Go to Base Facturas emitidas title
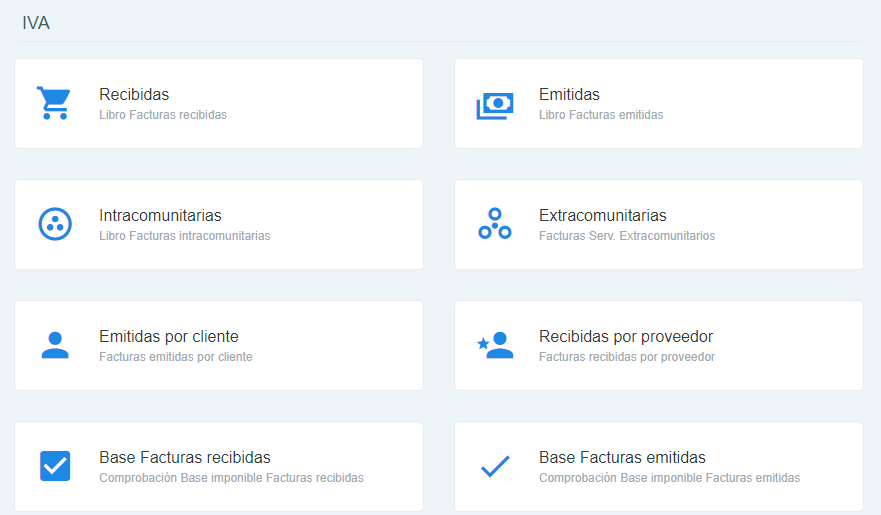Image resolution: width=881 pixels, height=515 pixels. [x=622, y=458]
